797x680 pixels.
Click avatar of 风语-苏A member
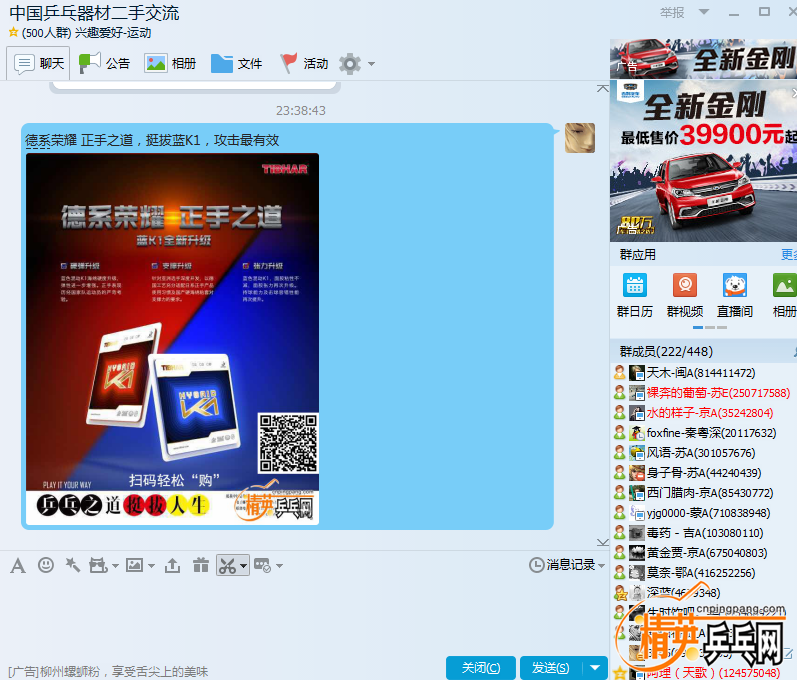click(x=636, y=453)
